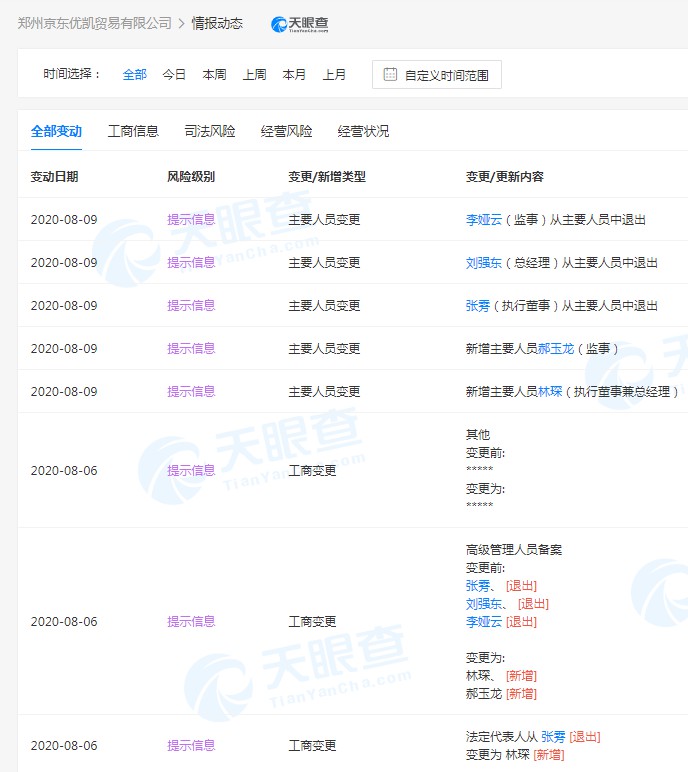Click 风险级别 column header

tap(191, 177)
